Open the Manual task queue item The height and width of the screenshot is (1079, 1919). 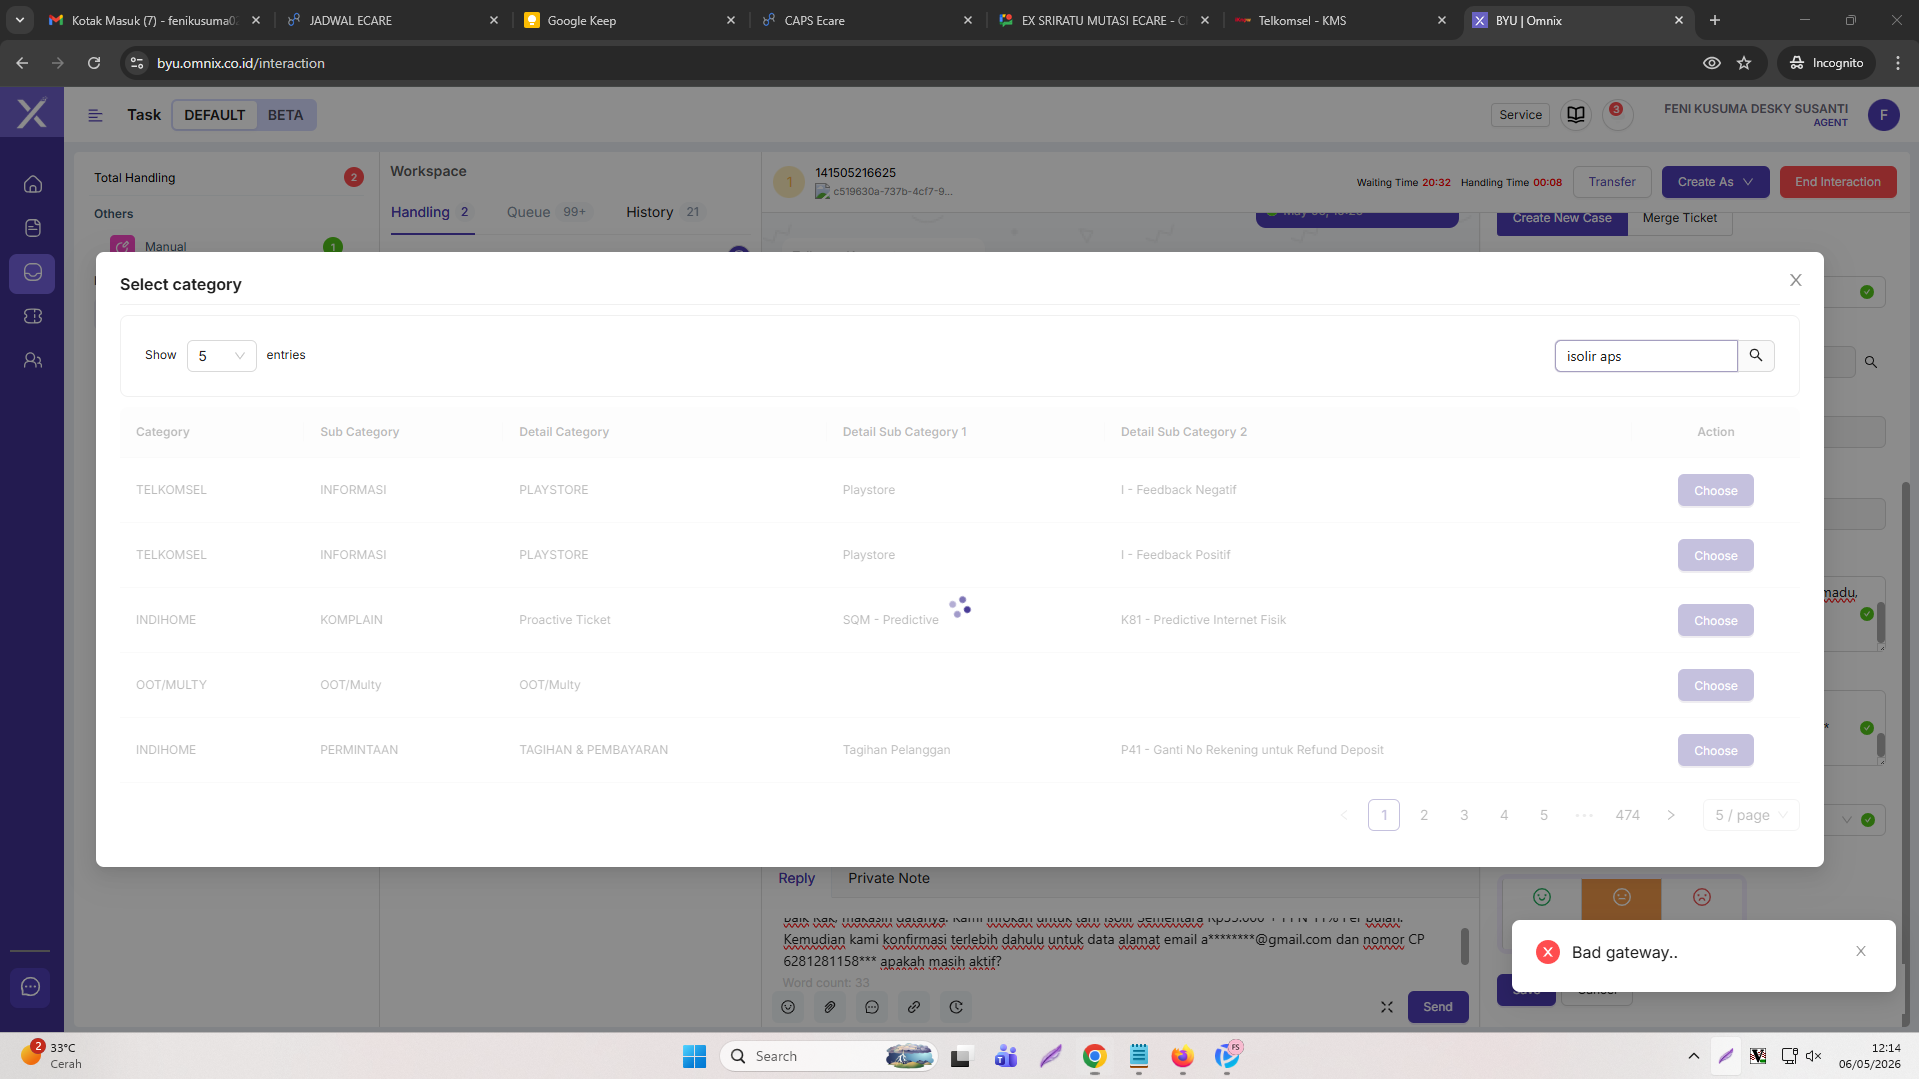226,246
